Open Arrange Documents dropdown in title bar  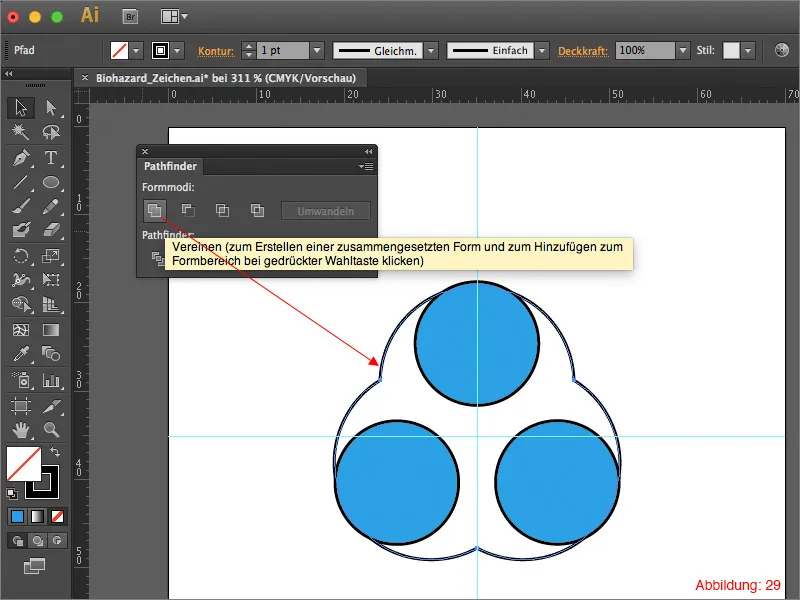(174, 17)
